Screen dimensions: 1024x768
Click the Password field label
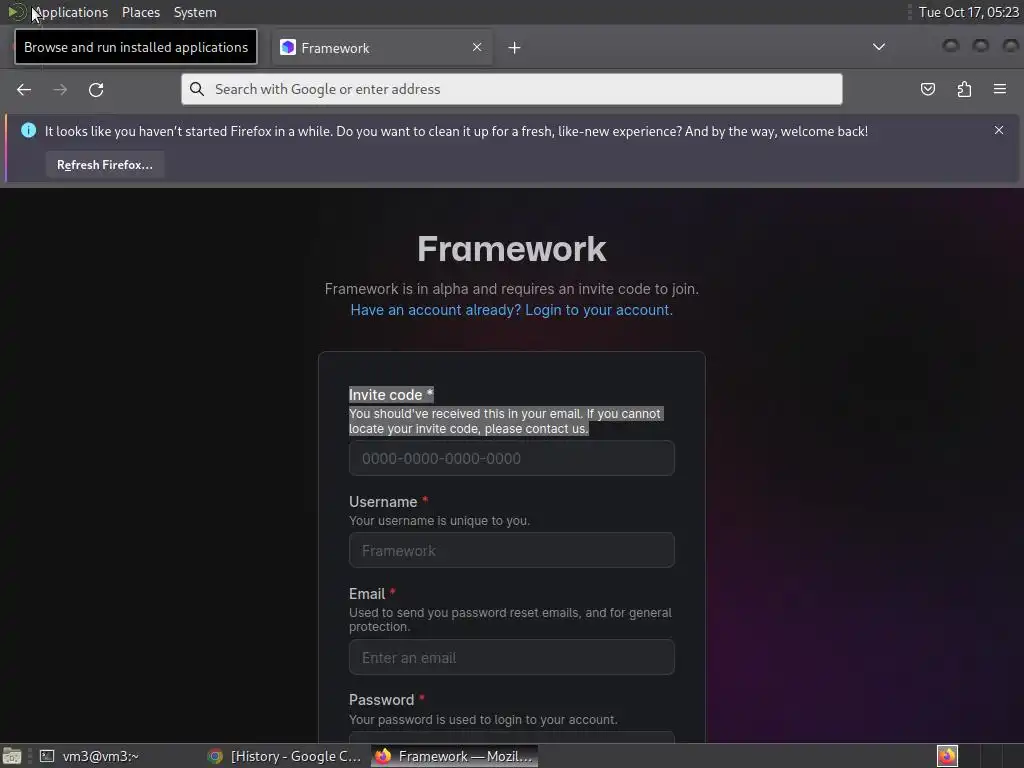[x=381, y=699]
